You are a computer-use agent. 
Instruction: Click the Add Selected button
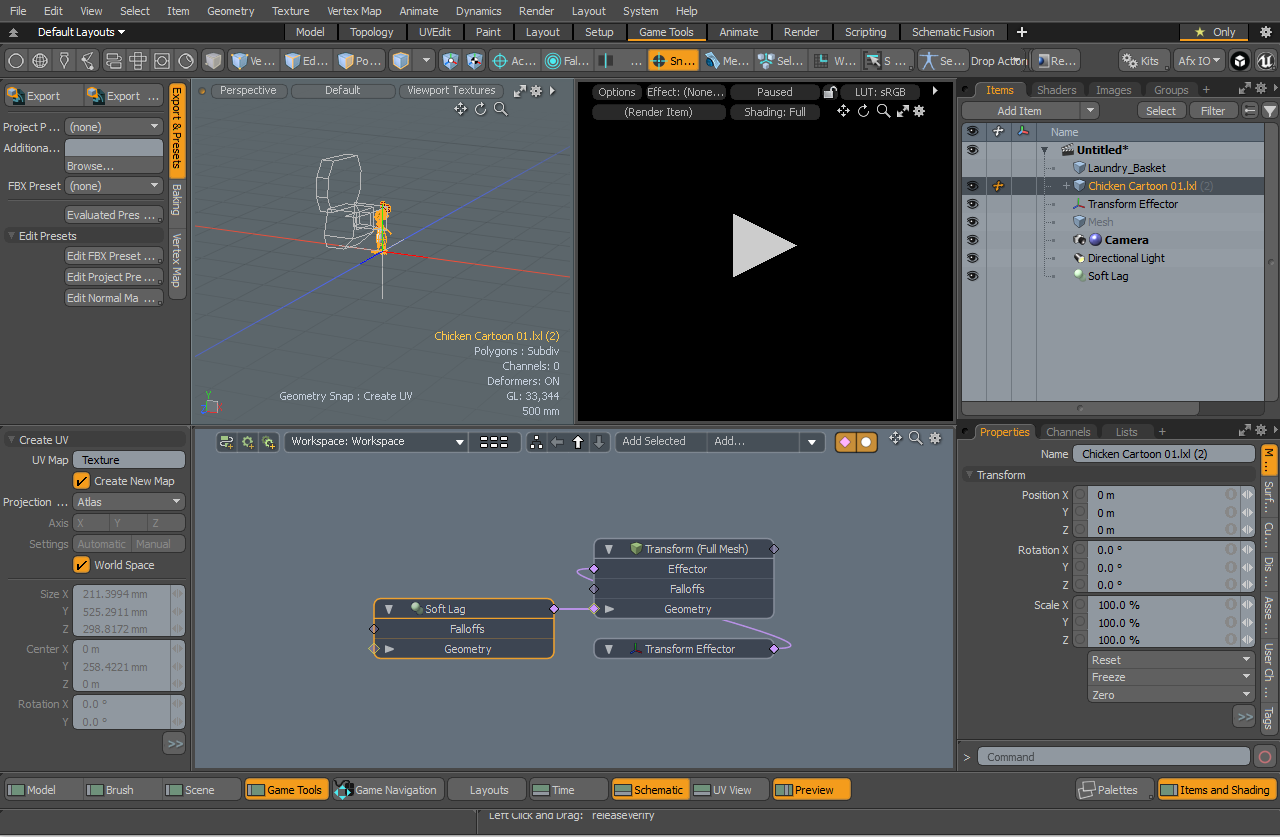[x=654, y=442]
